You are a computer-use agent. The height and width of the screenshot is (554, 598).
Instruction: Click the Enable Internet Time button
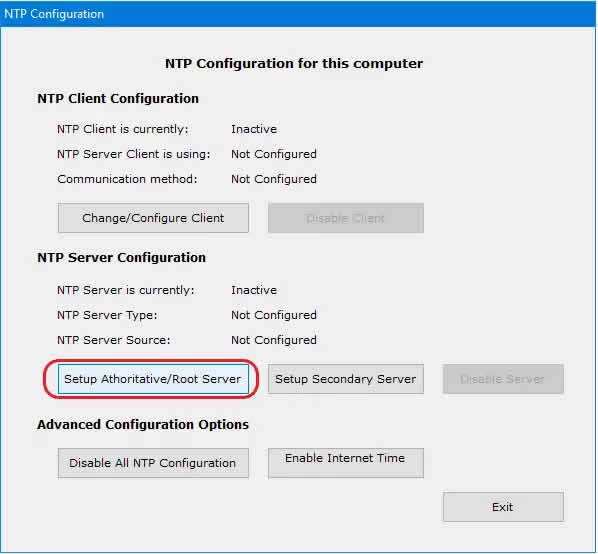[346, 463]
